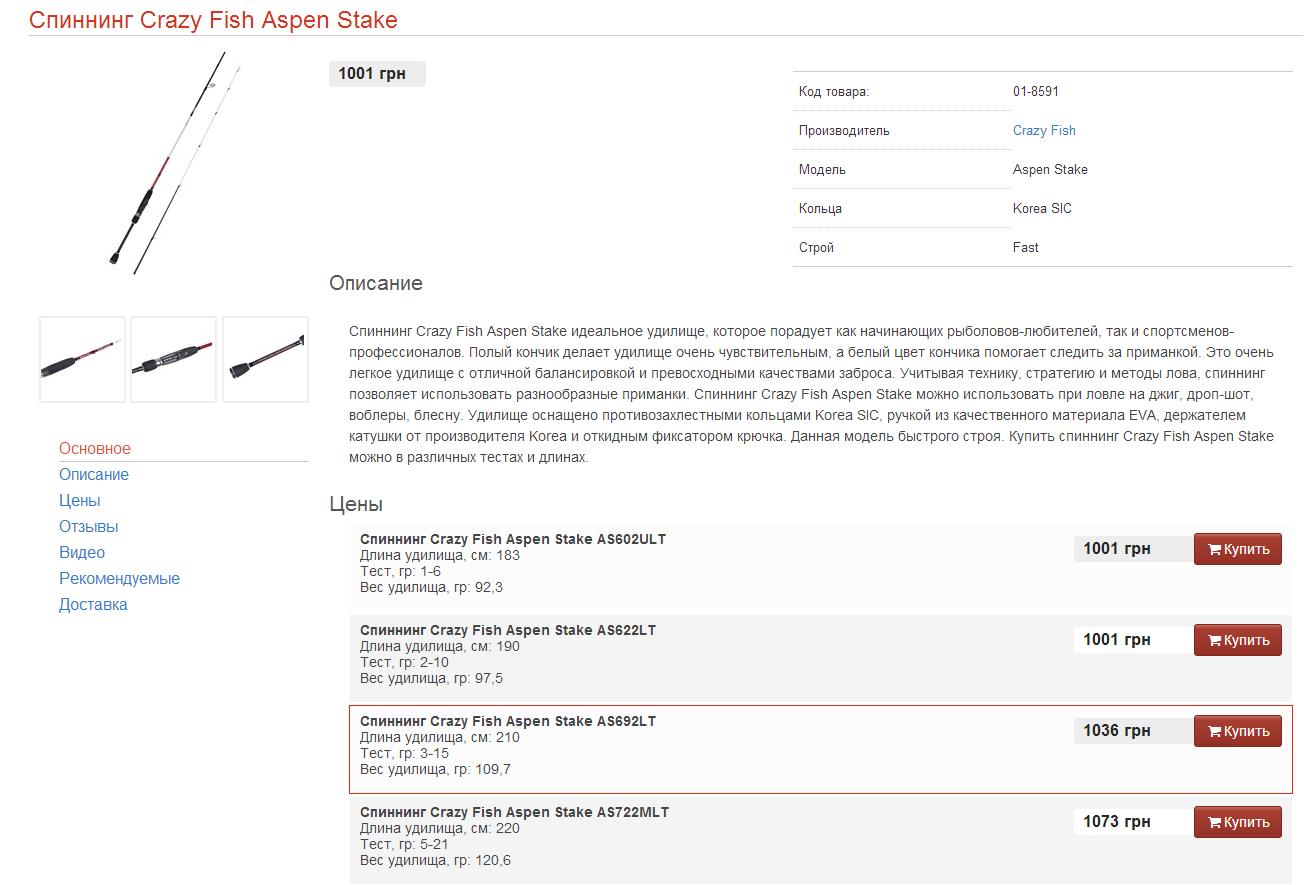1308x885 pixels.
Task: Click the Купить button for AS602ULT
Action: [1238, 549]
